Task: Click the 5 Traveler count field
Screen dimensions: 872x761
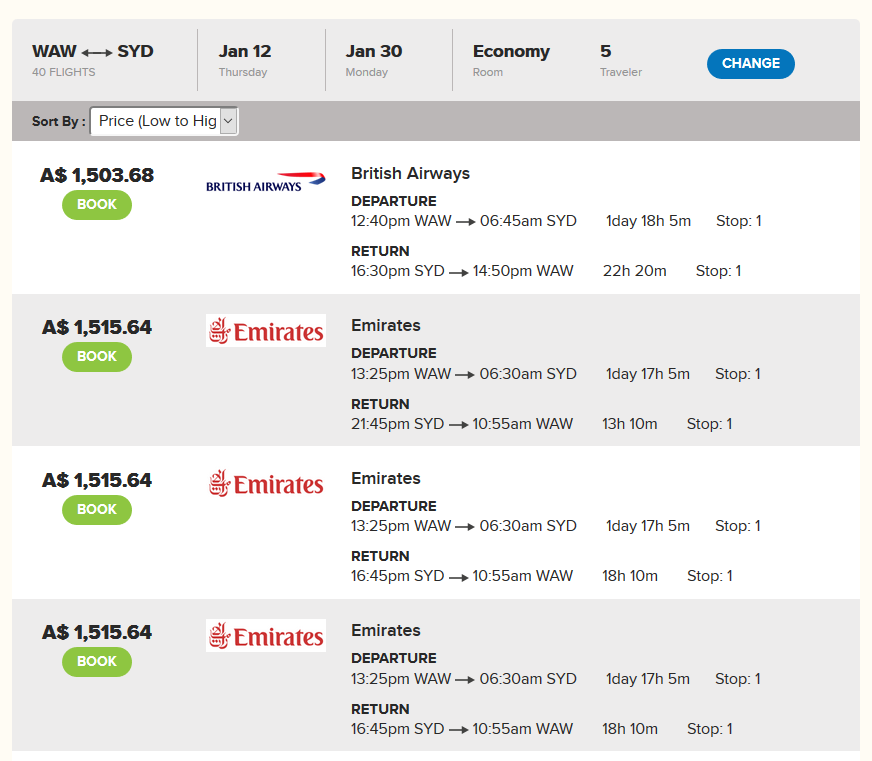Action: 621,60
